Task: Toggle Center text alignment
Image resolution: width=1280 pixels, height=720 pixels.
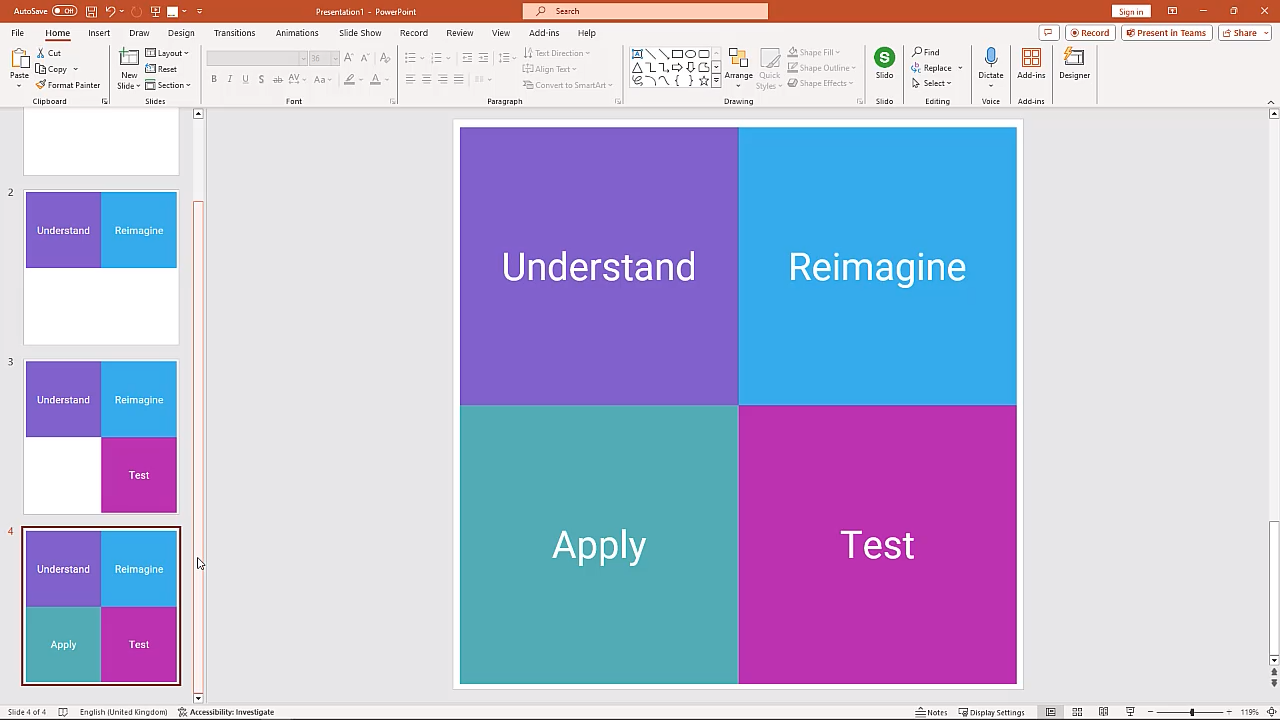Action: pos(426,79)
